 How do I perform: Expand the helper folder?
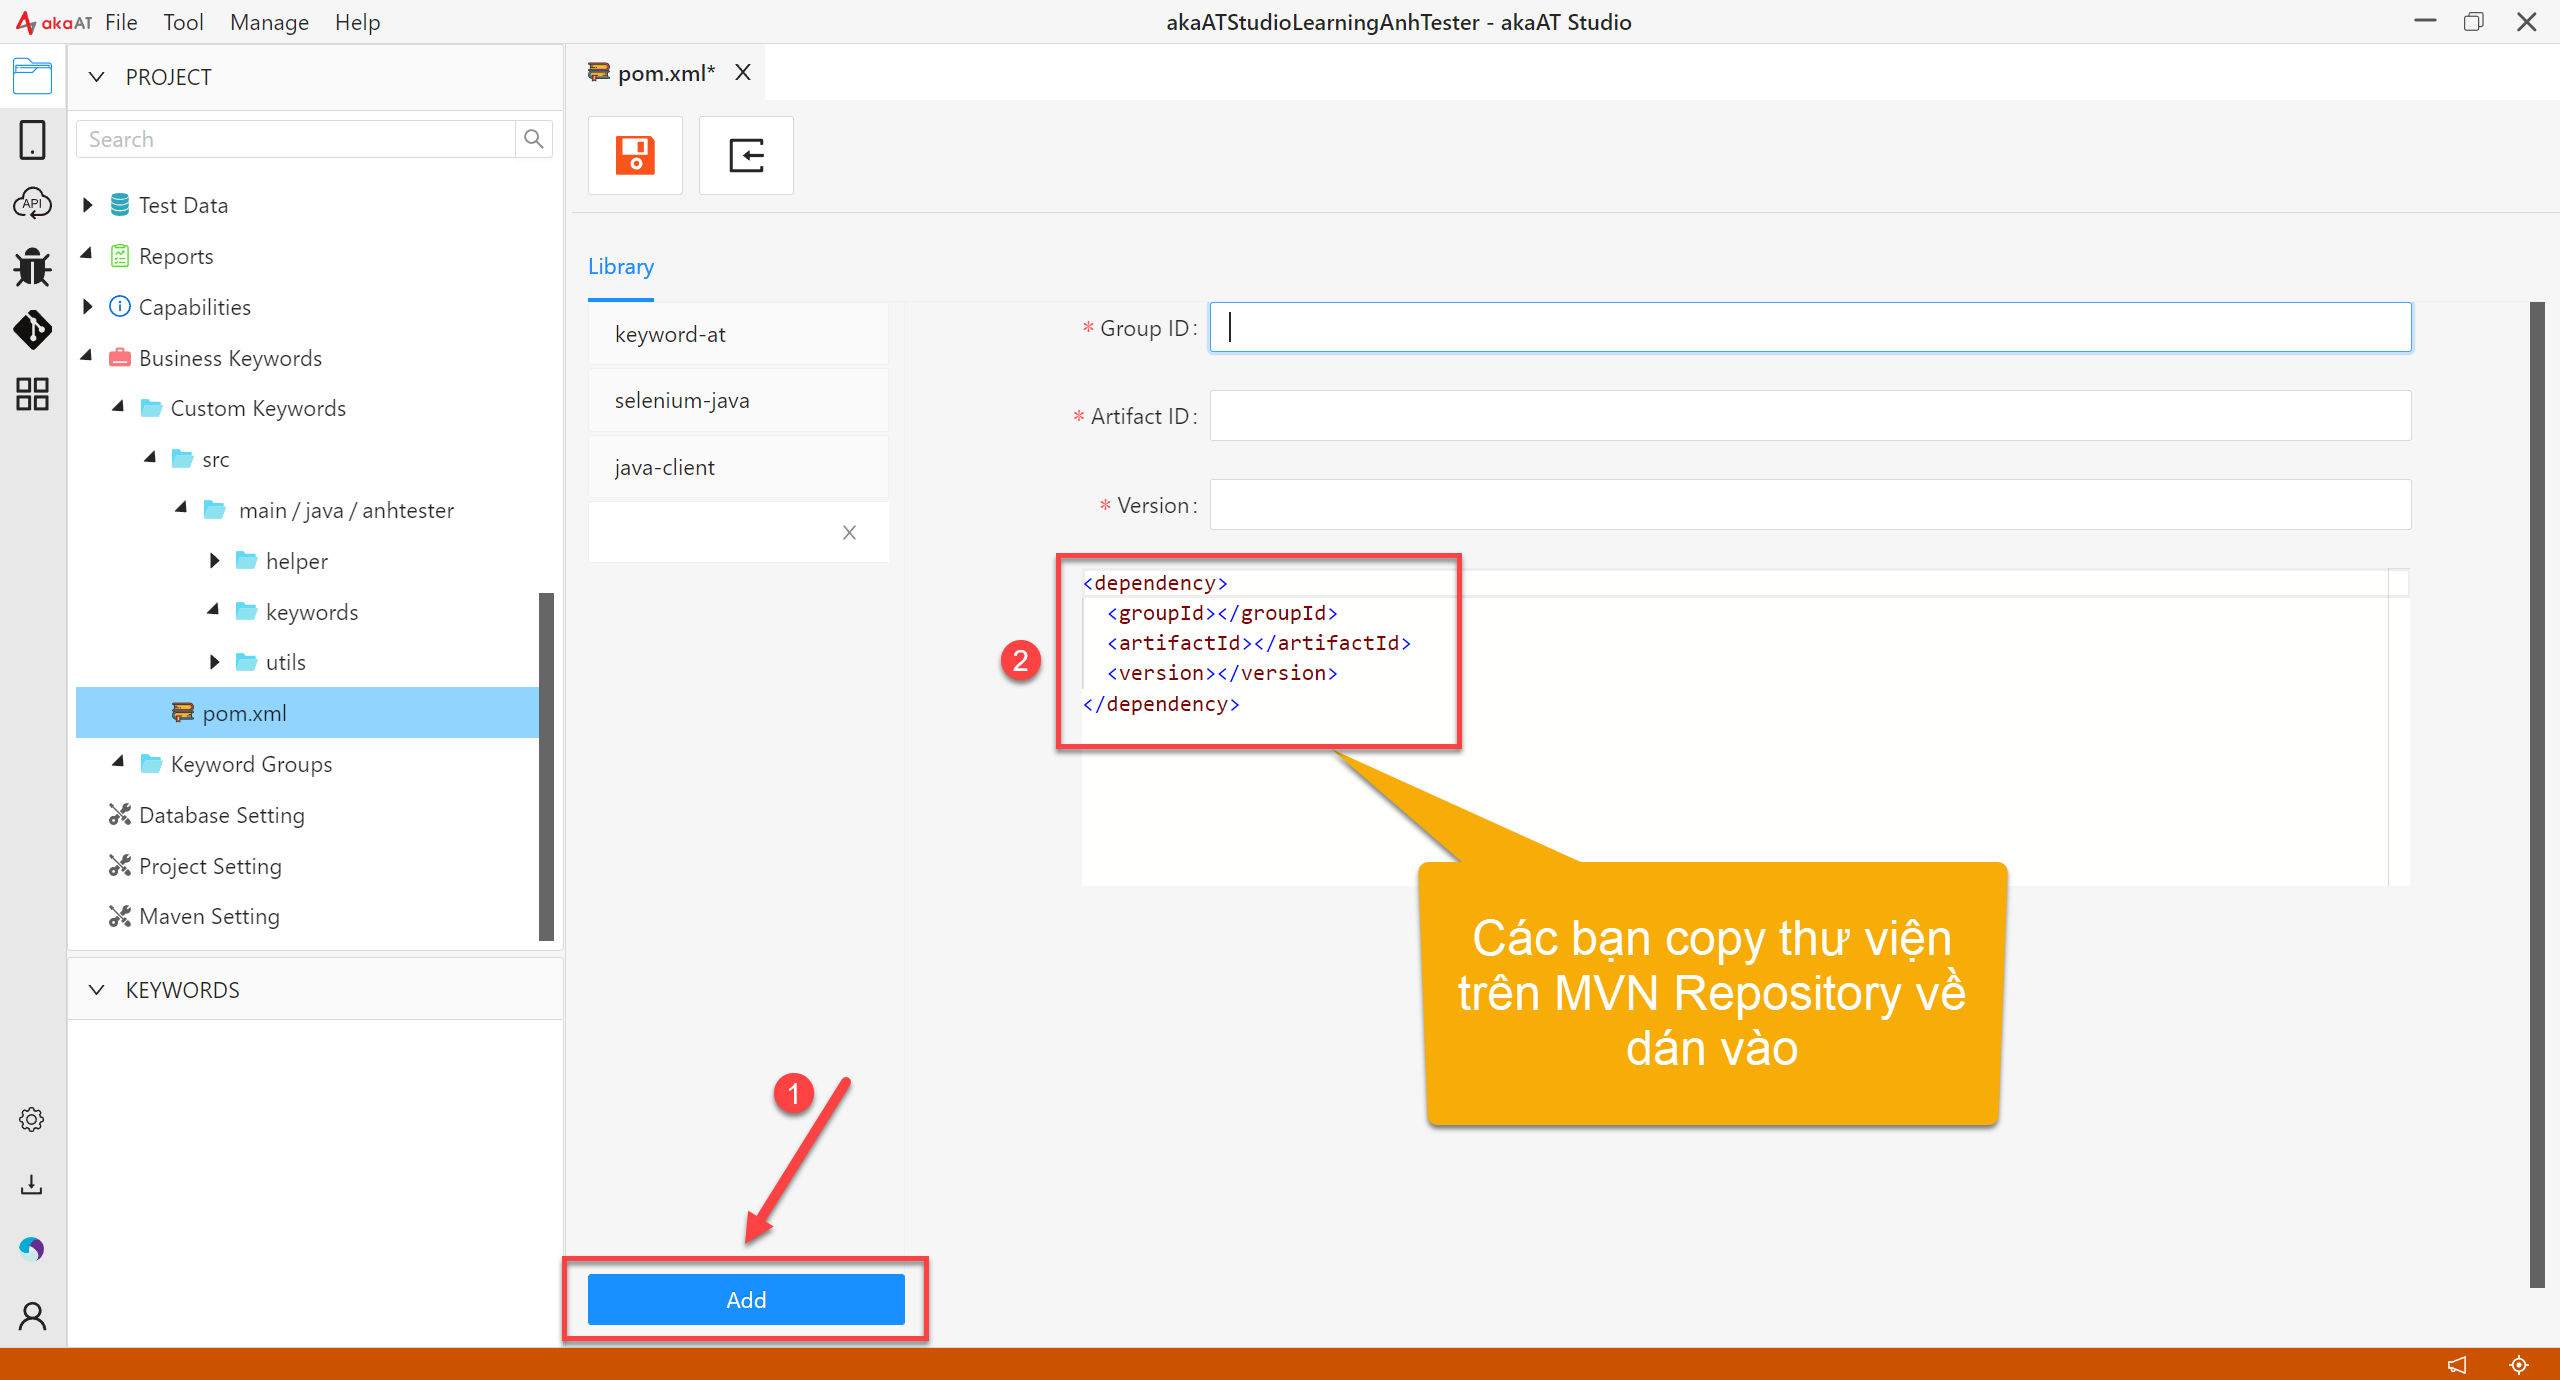pyautogui.click(x=214, y=561)
